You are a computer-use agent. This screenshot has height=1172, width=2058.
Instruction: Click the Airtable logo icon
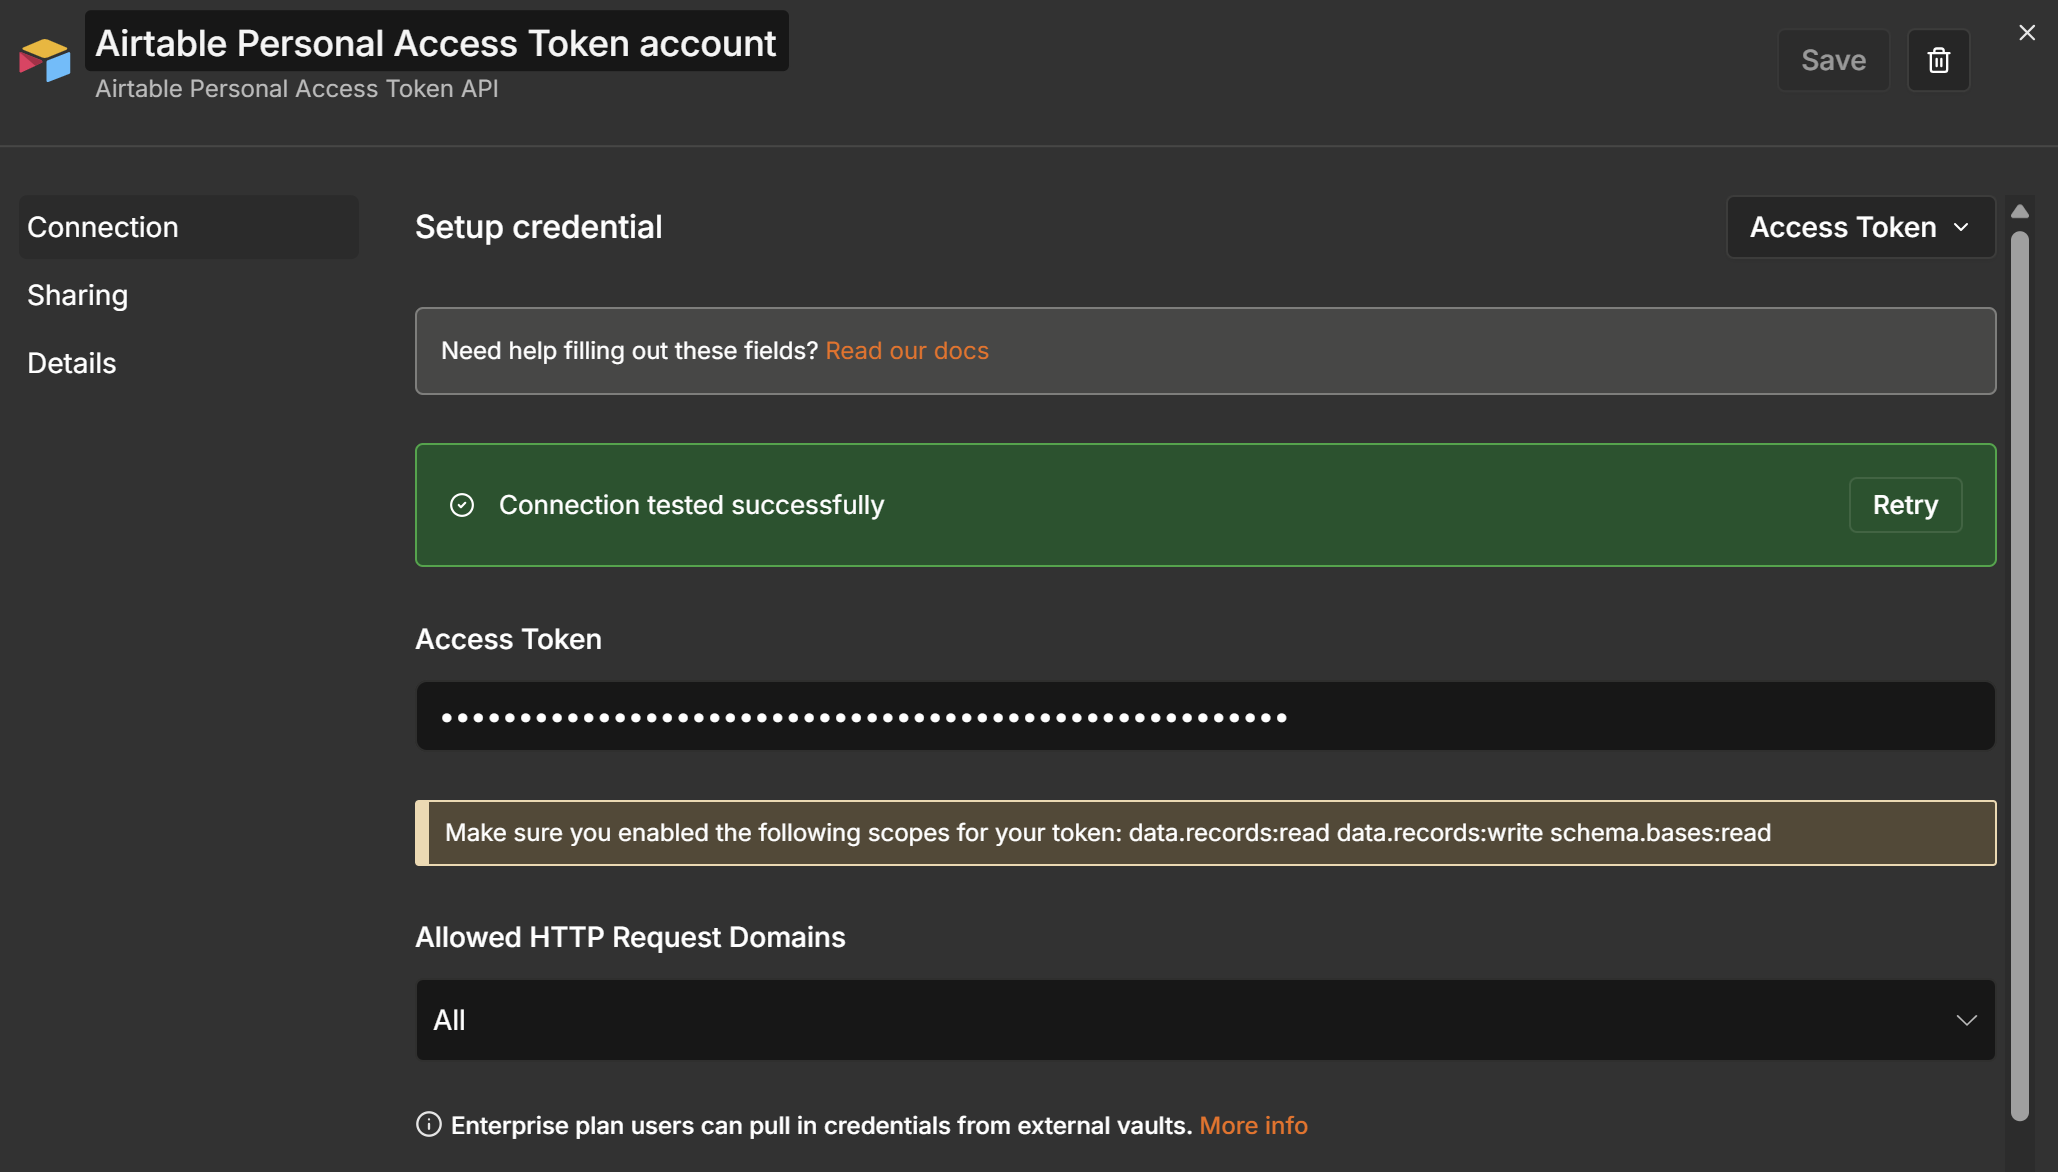tap(45, 60)
